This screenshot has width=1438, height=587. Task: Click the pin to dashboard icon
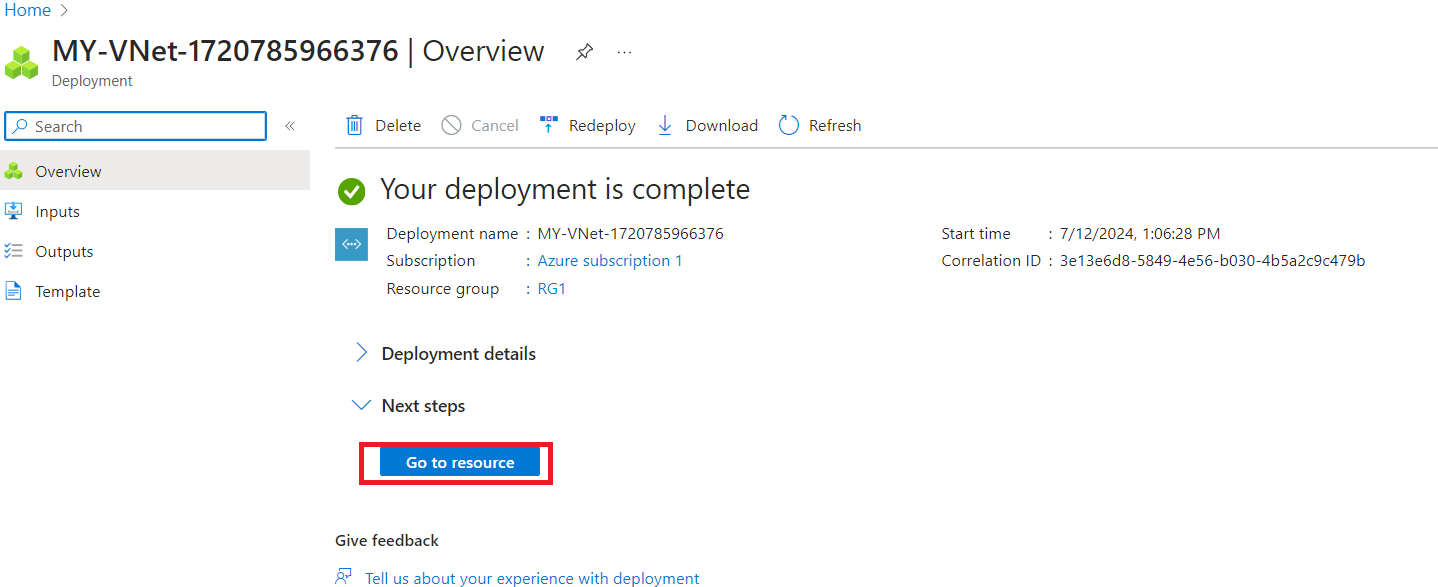coord(584,52)
